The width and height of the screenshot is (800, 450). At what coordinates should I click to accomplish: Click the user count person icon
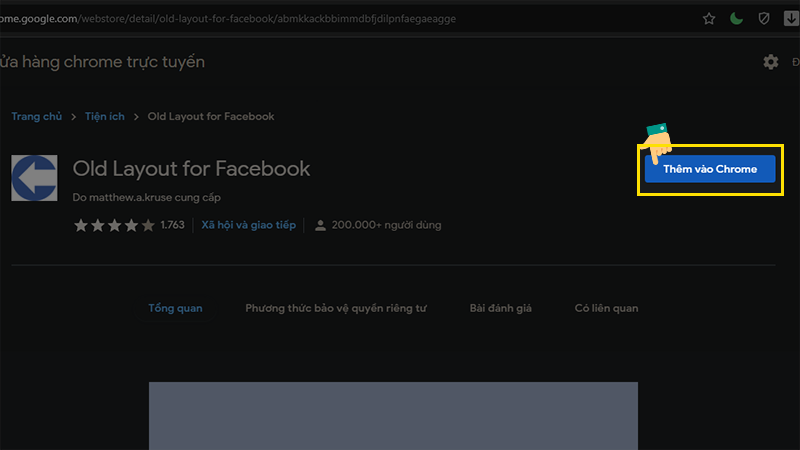tap(320, 225)
